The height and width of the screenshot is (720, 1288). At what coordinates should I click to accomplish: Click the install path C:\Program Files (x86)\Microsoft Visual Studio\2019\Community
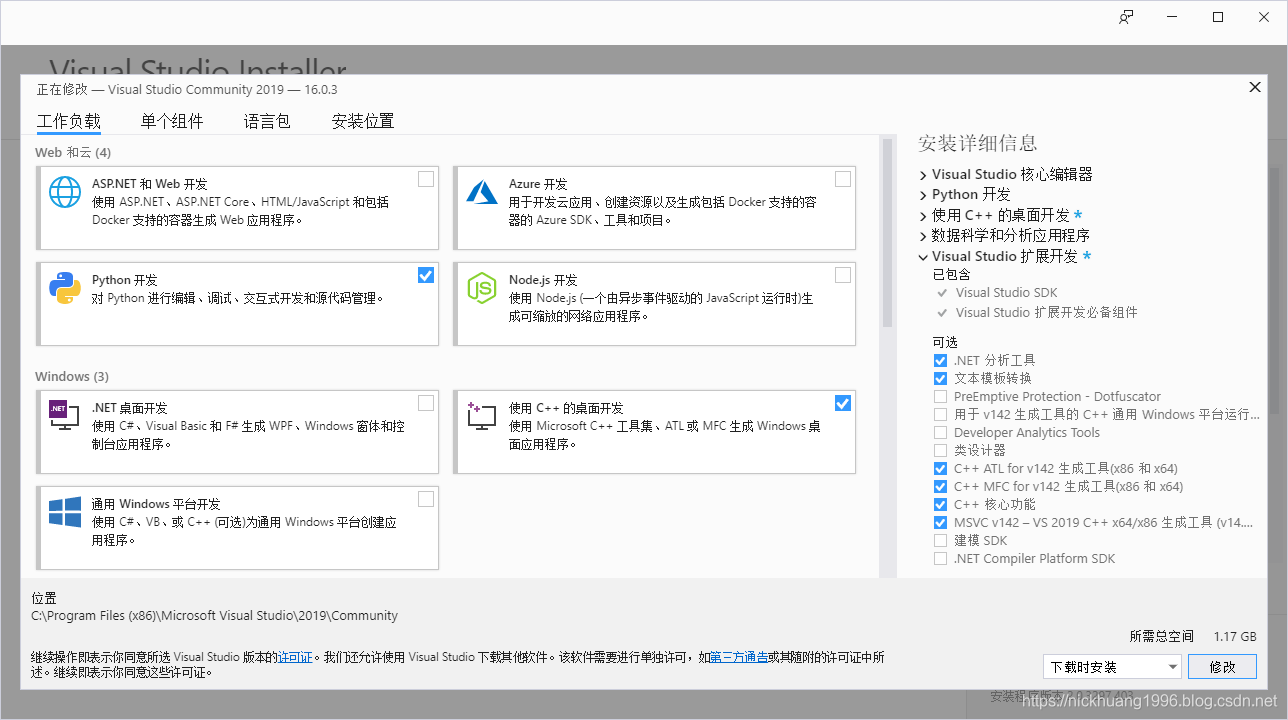(215, 616)
